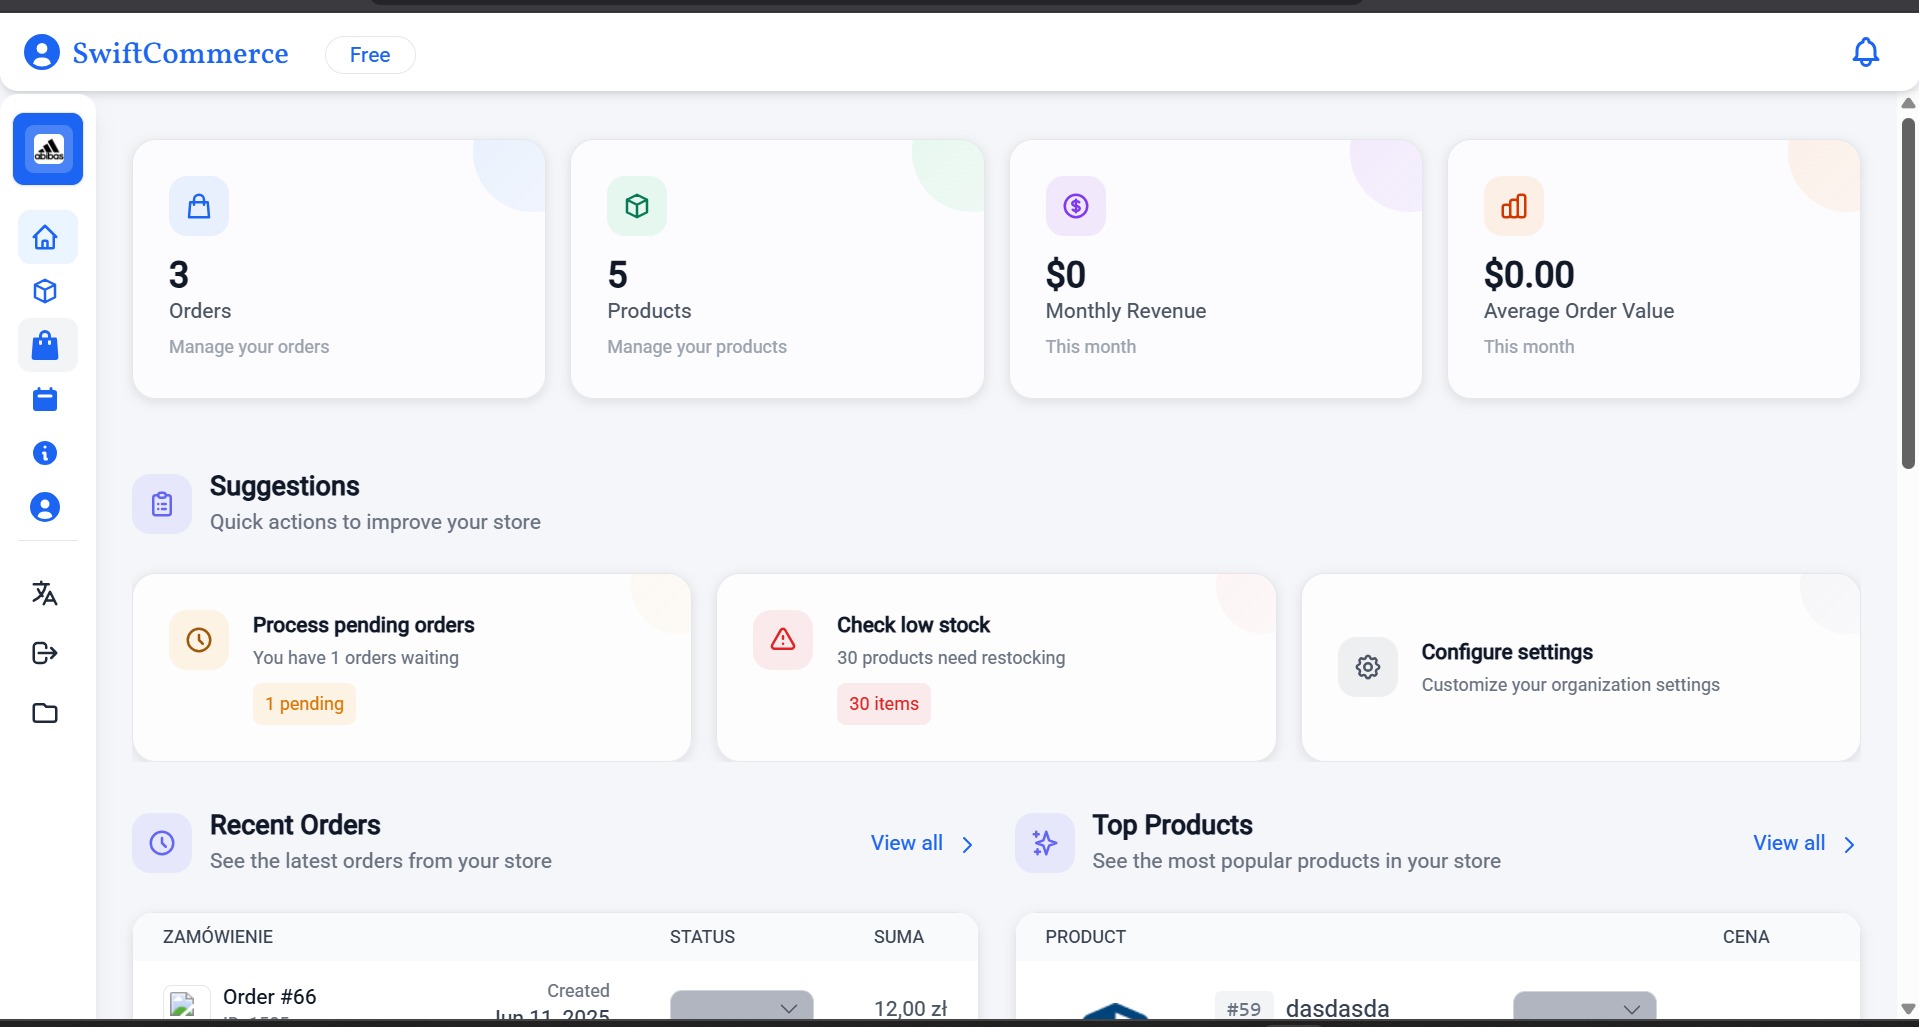Open the notifications bell

point(1865,53)
